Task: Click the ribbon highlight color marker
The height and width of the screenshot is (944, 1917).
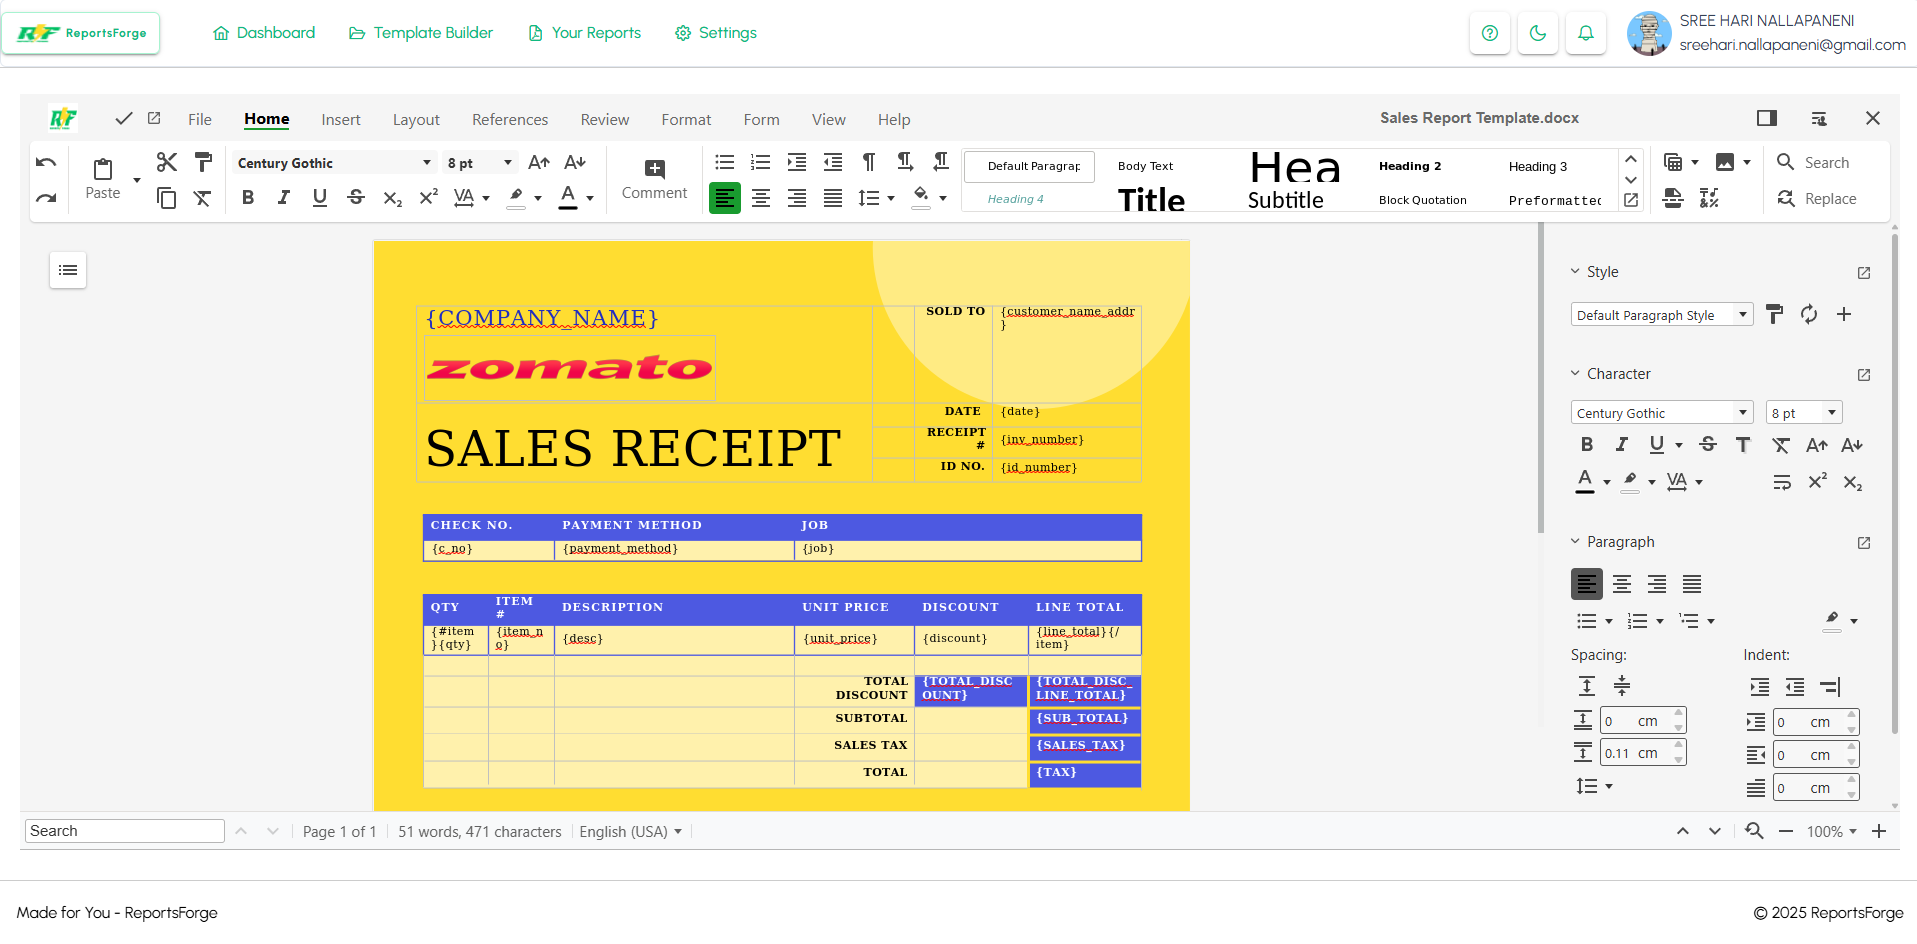Action: pyautogui.click(x=516, y=198)
